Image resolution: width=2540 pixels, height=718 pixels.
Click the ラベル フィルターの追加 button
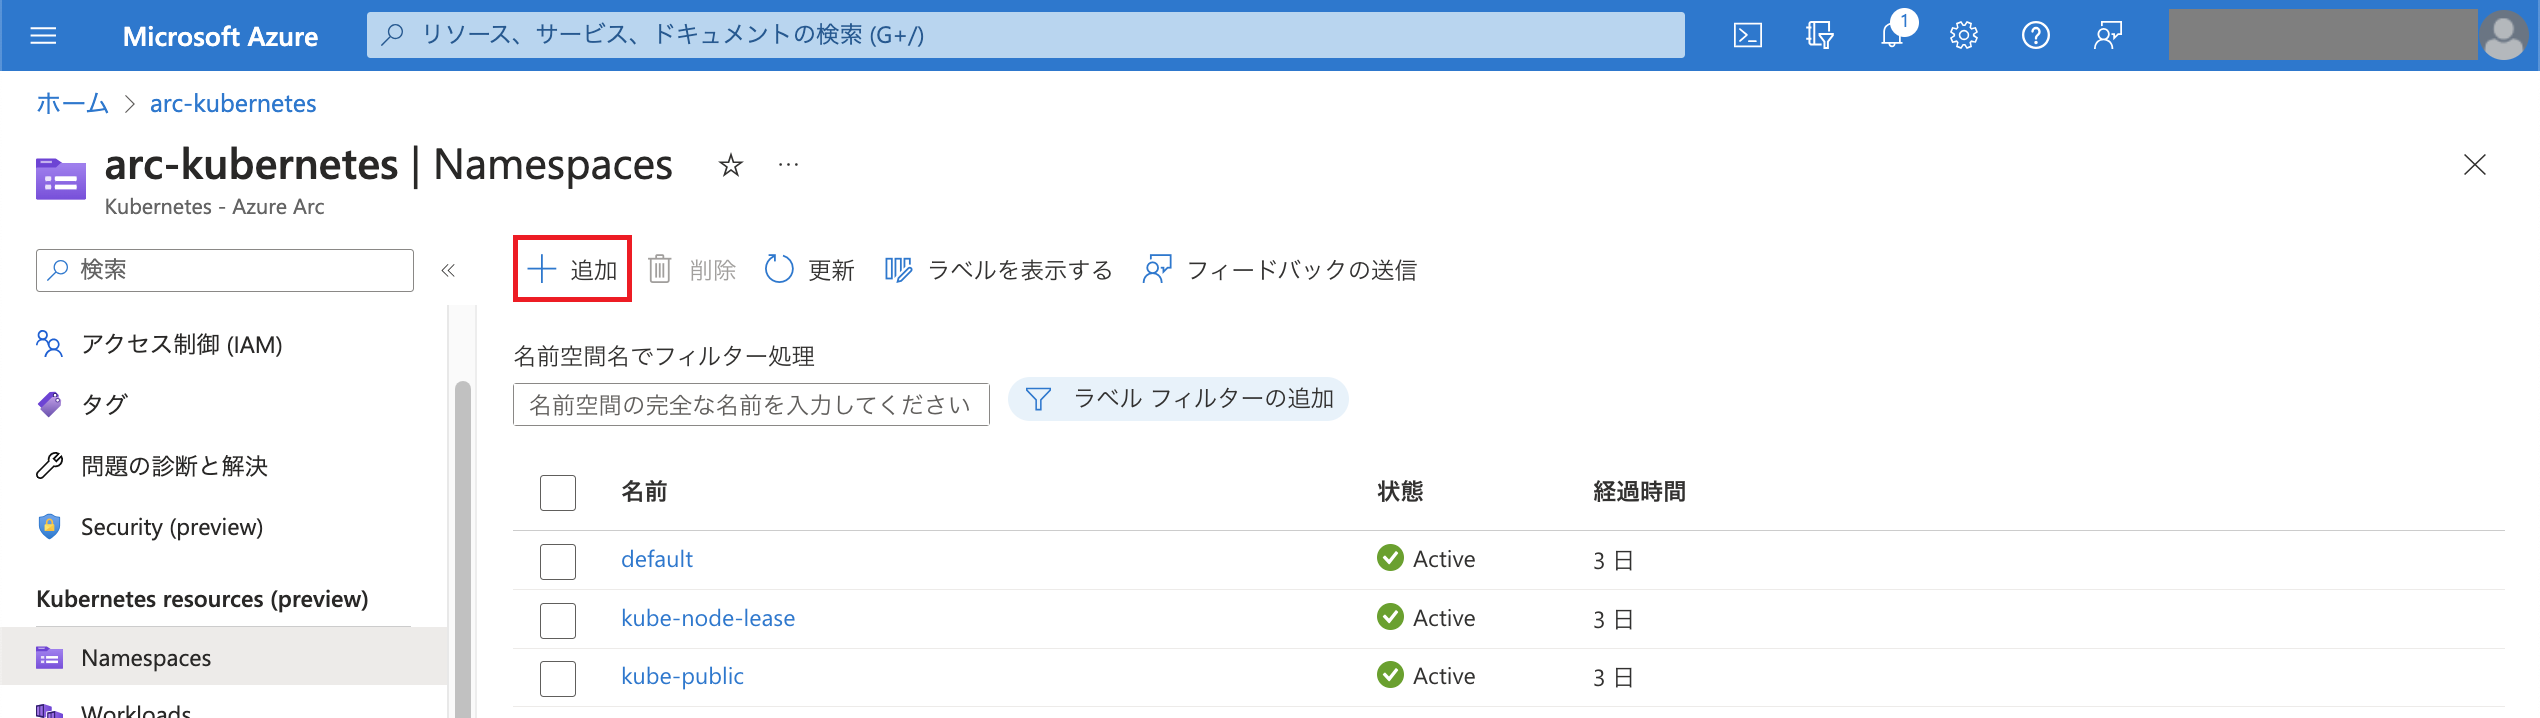click(1178, 399)
